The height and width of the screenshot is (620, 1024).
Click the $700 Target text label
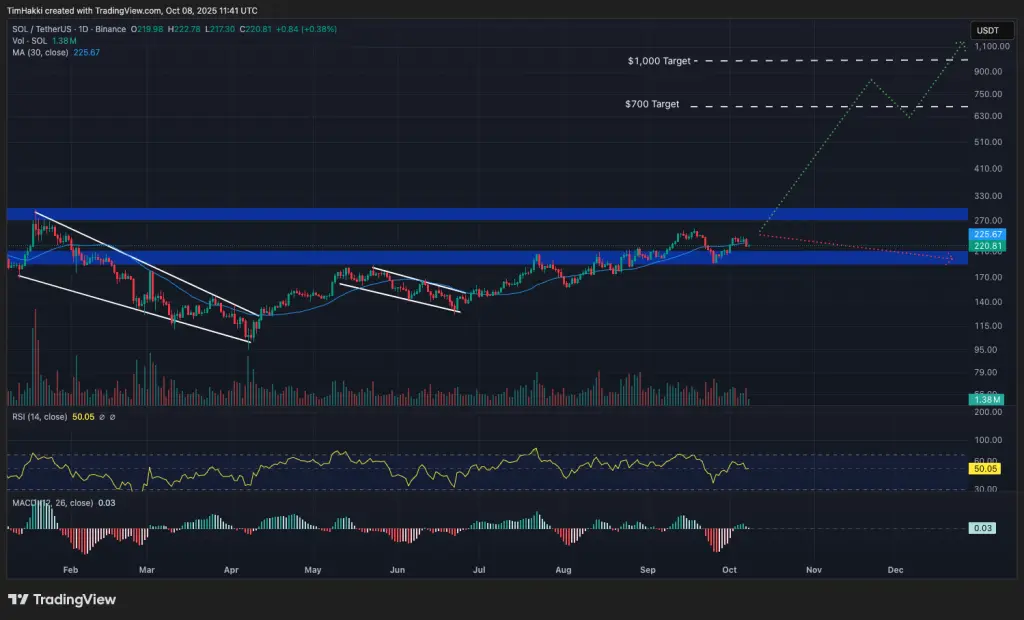pyautogui.click(x=652, y=104)
